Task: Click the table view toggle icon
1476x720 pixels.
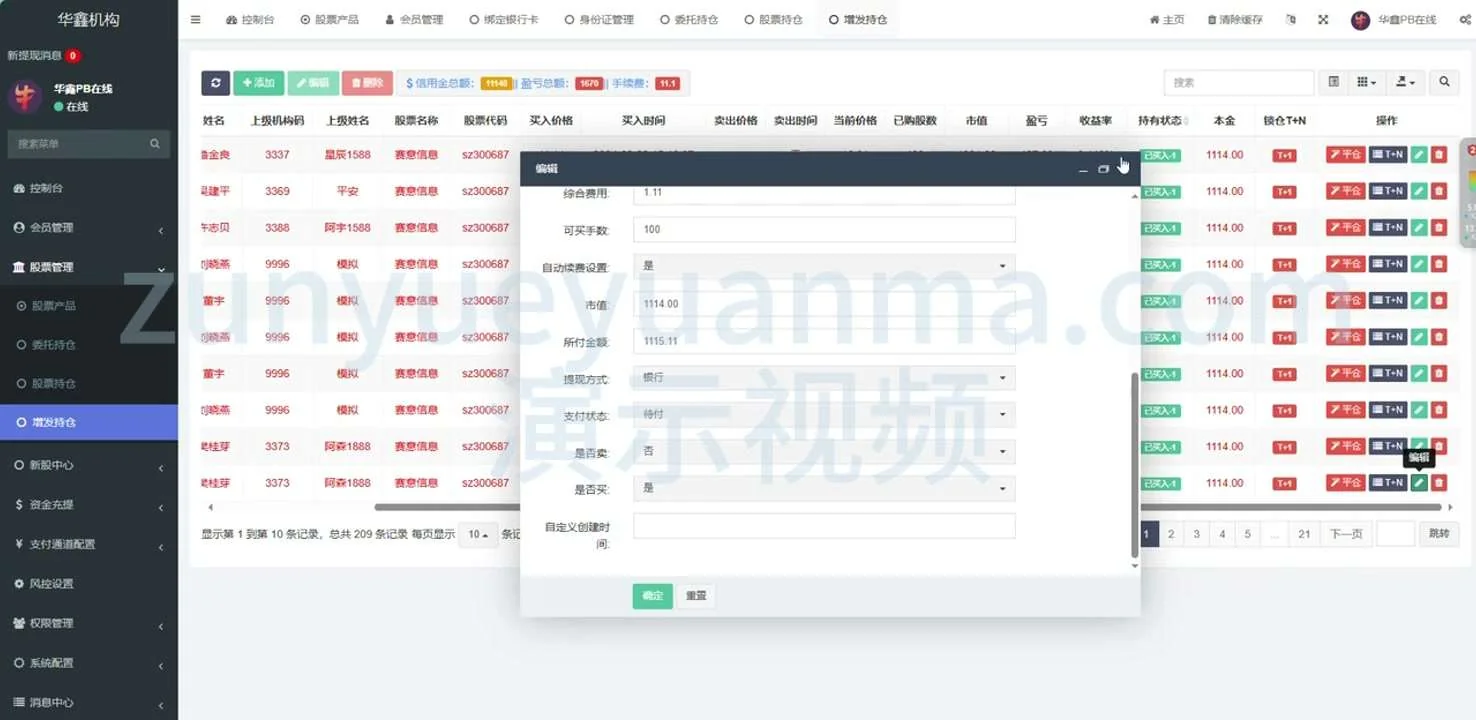Action: coord(1333,83)
